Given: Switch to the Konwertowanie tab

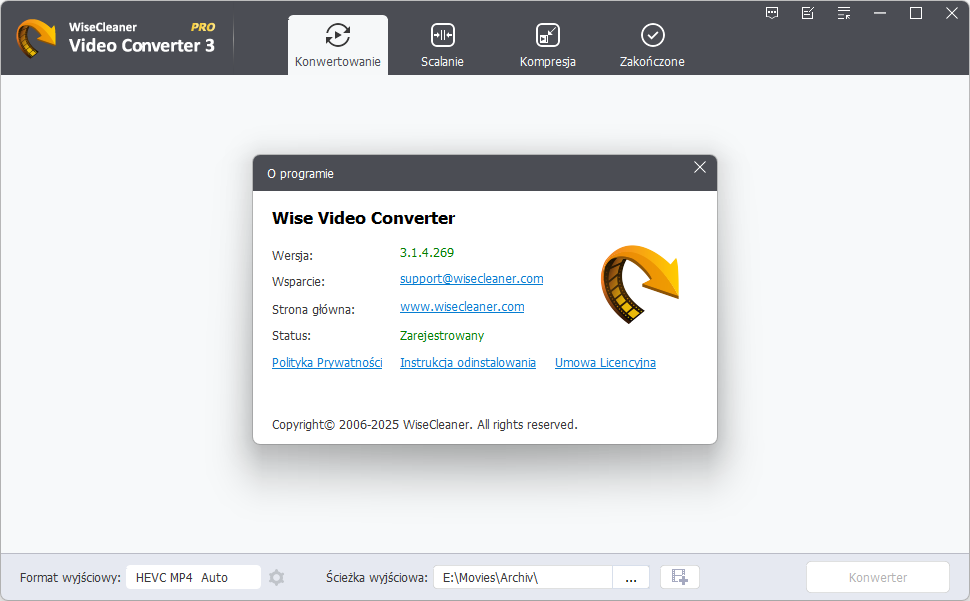Looking at the screenshot, I should coord(338,45).
